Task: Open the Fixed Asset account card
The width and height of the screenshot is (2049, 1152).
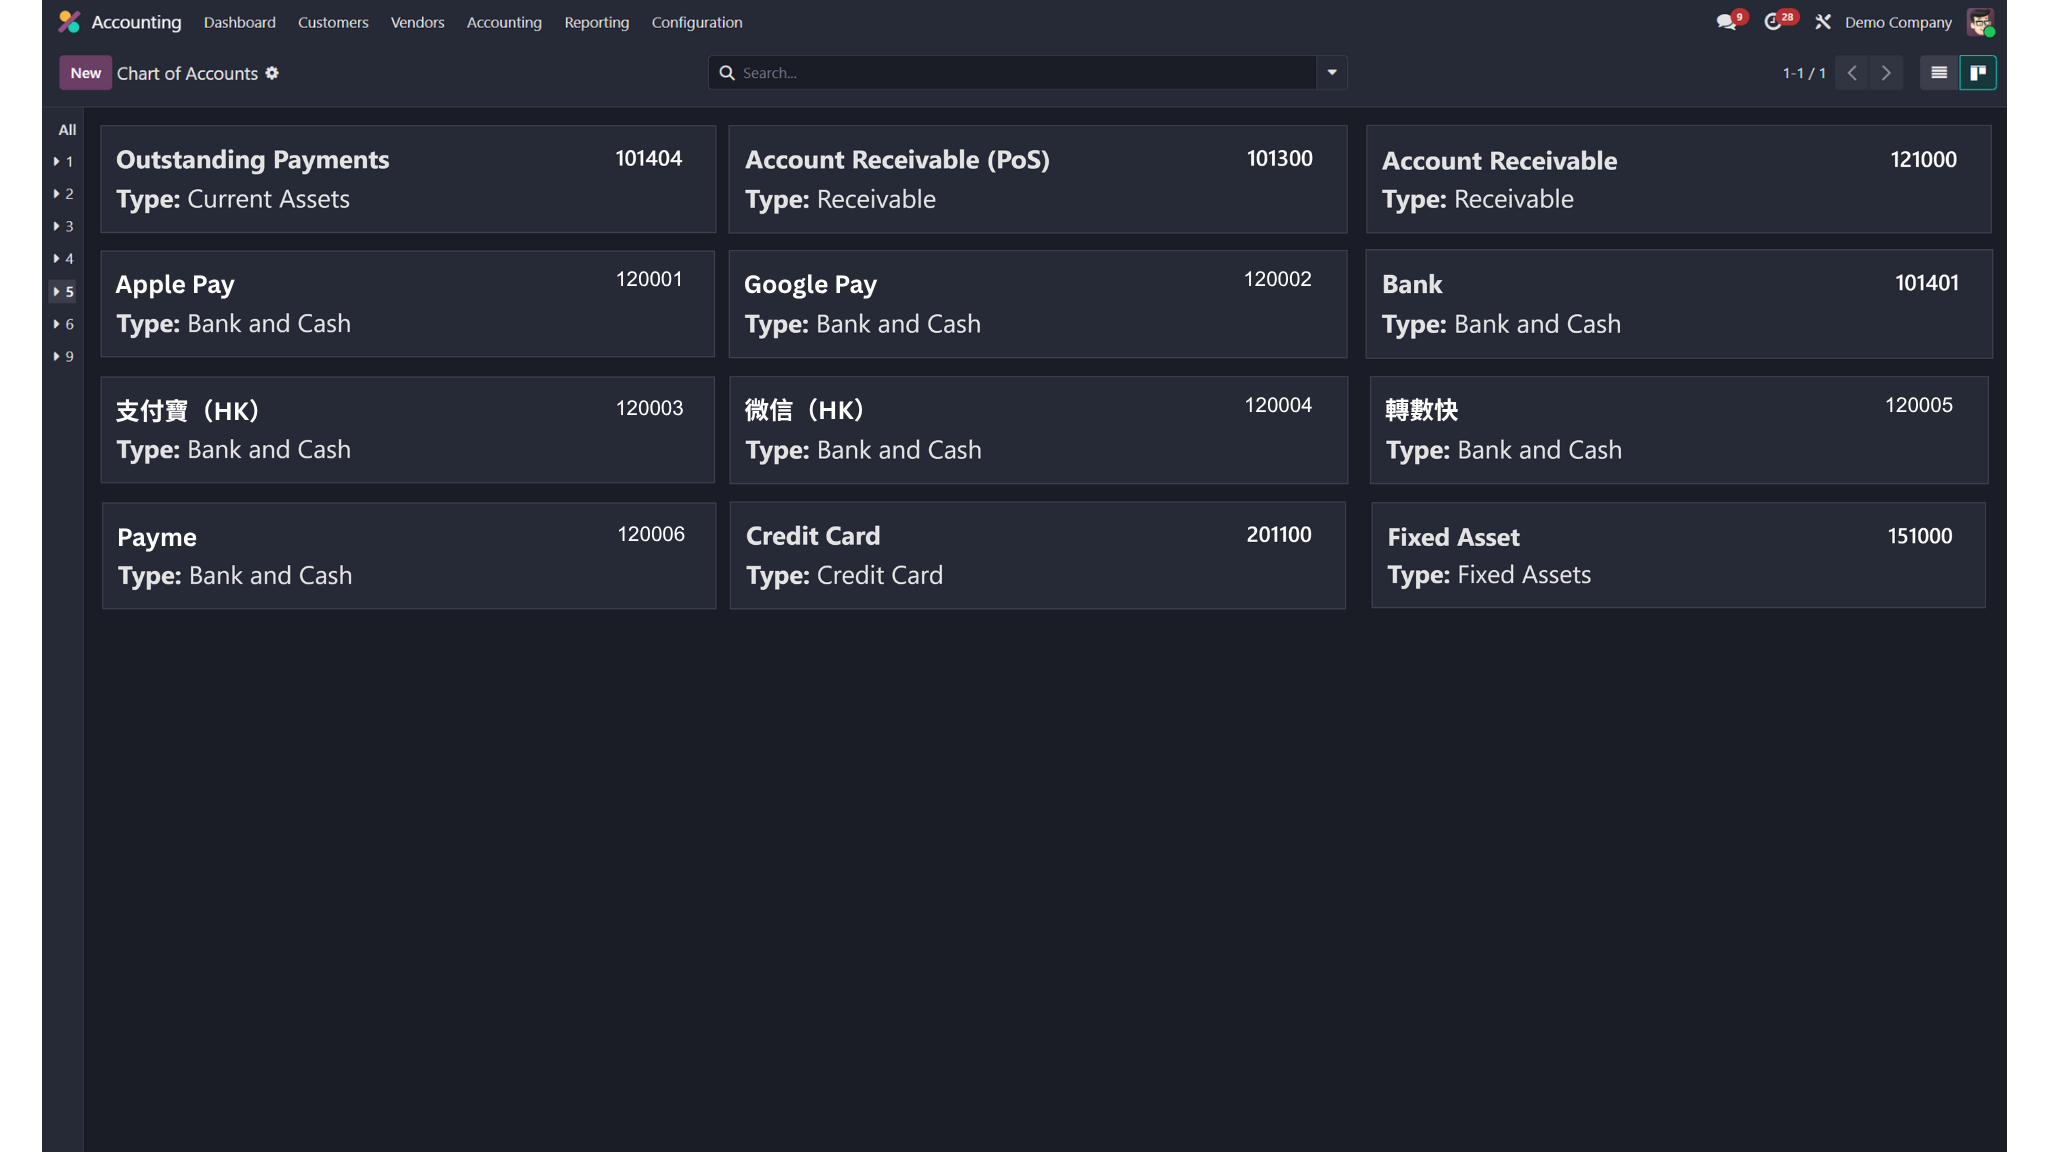Action: pyautogui.click(x=1678, y=555)
